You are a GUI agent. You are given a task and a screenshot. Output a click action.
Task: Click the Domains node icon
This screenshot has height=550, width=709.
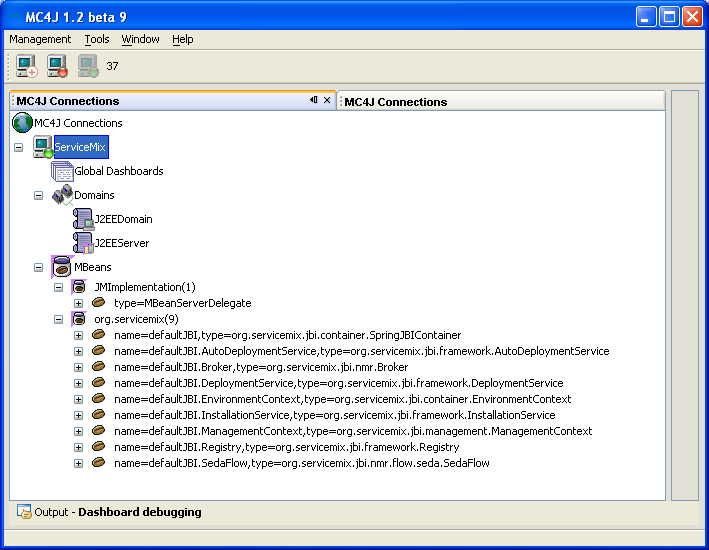click(x=62, y=195)
